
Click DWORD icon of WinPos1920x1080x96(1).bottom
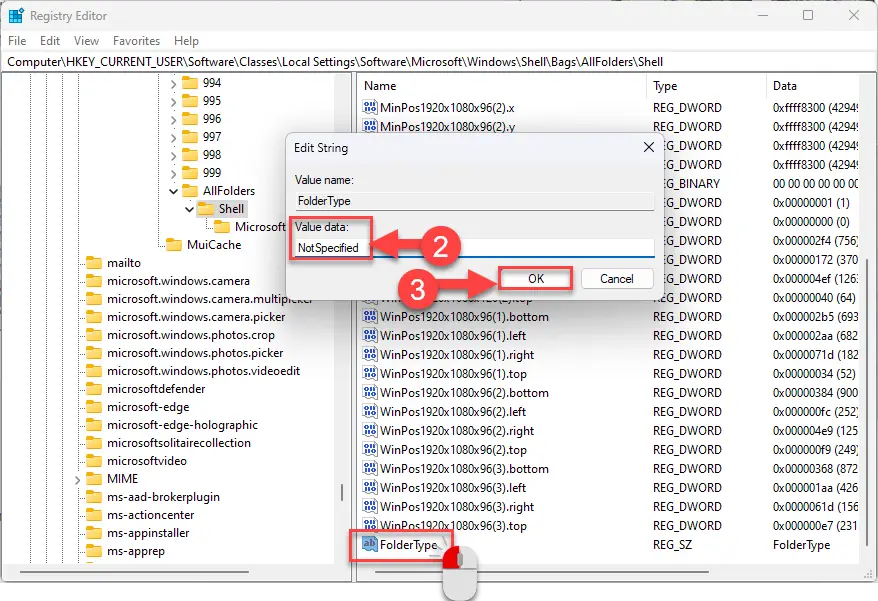tap(370, 316)
